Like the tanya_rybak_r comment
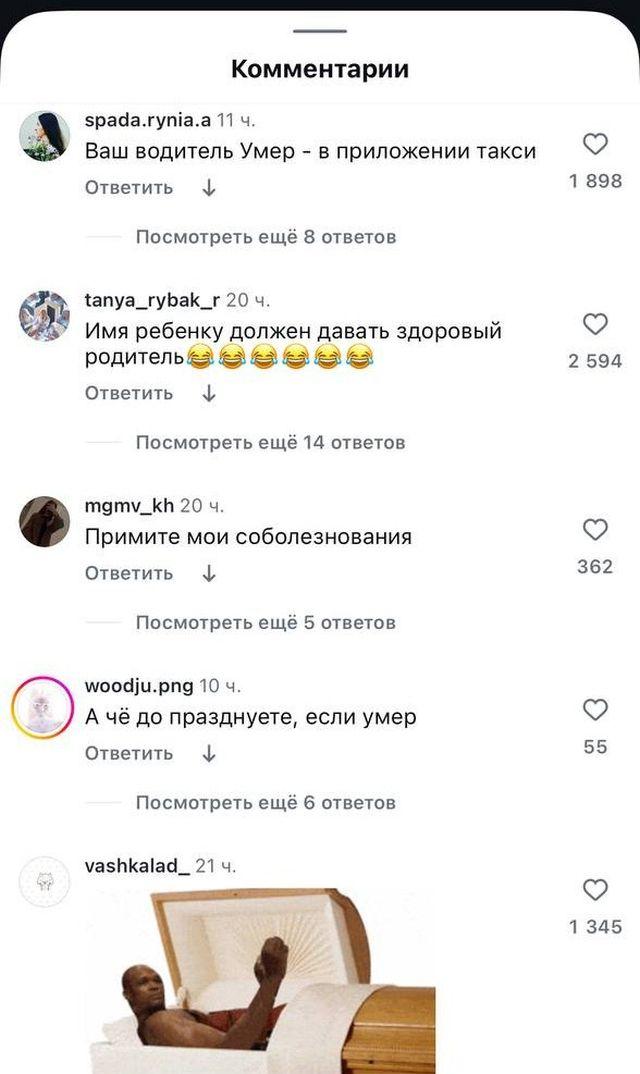Screen dimensions: 640x1074 [x=595, y=324]
